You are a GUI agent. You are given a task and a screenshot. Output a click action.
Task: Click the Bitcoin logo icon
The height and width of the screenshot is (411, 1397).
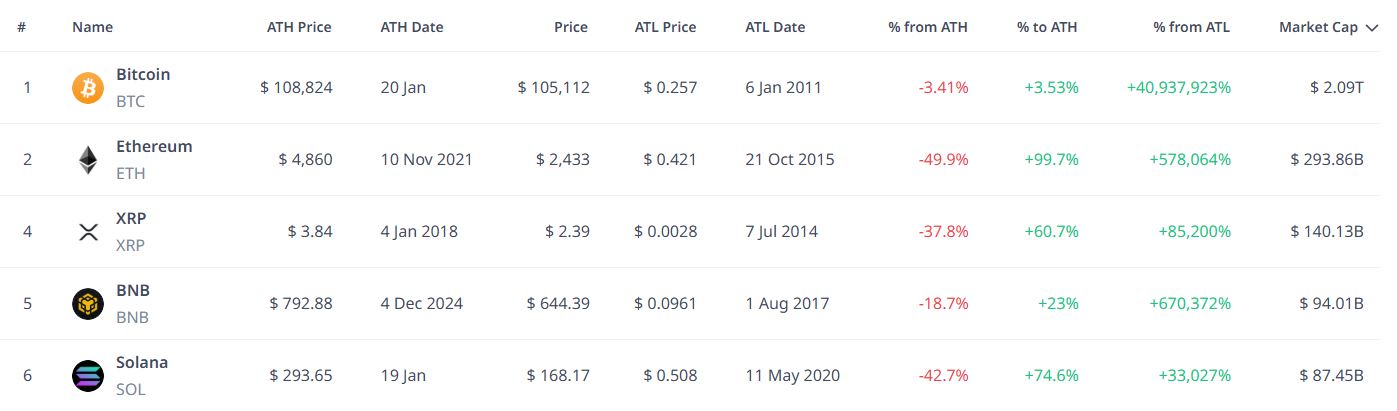click(88, 88)
